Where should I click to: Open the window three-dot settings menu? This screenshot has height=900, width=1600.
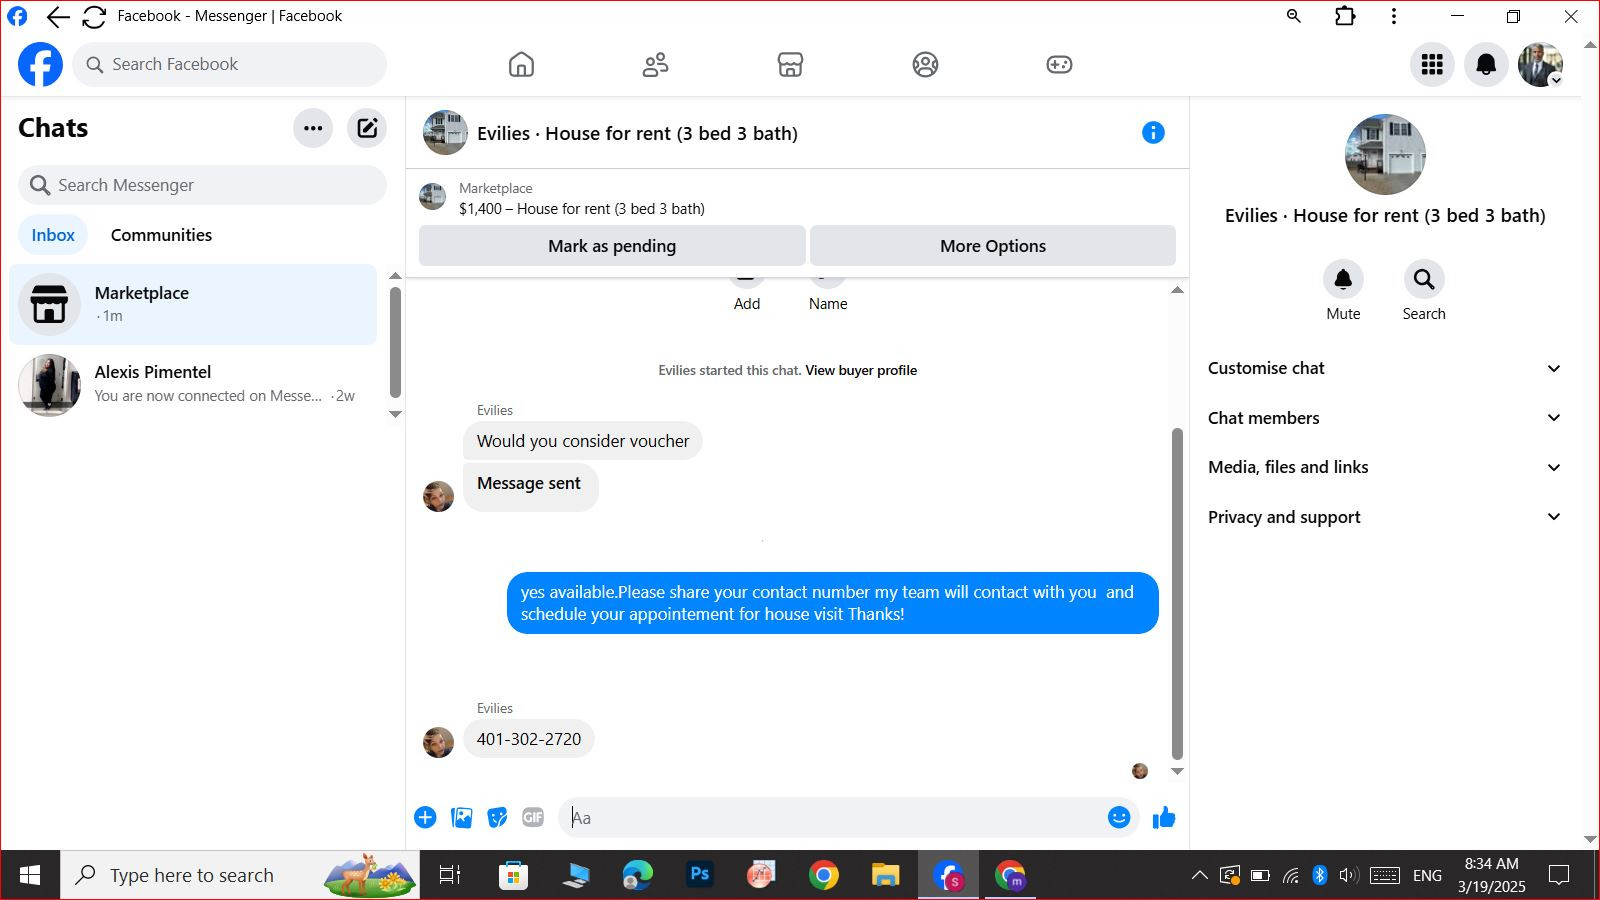[x=1394, y=16]
